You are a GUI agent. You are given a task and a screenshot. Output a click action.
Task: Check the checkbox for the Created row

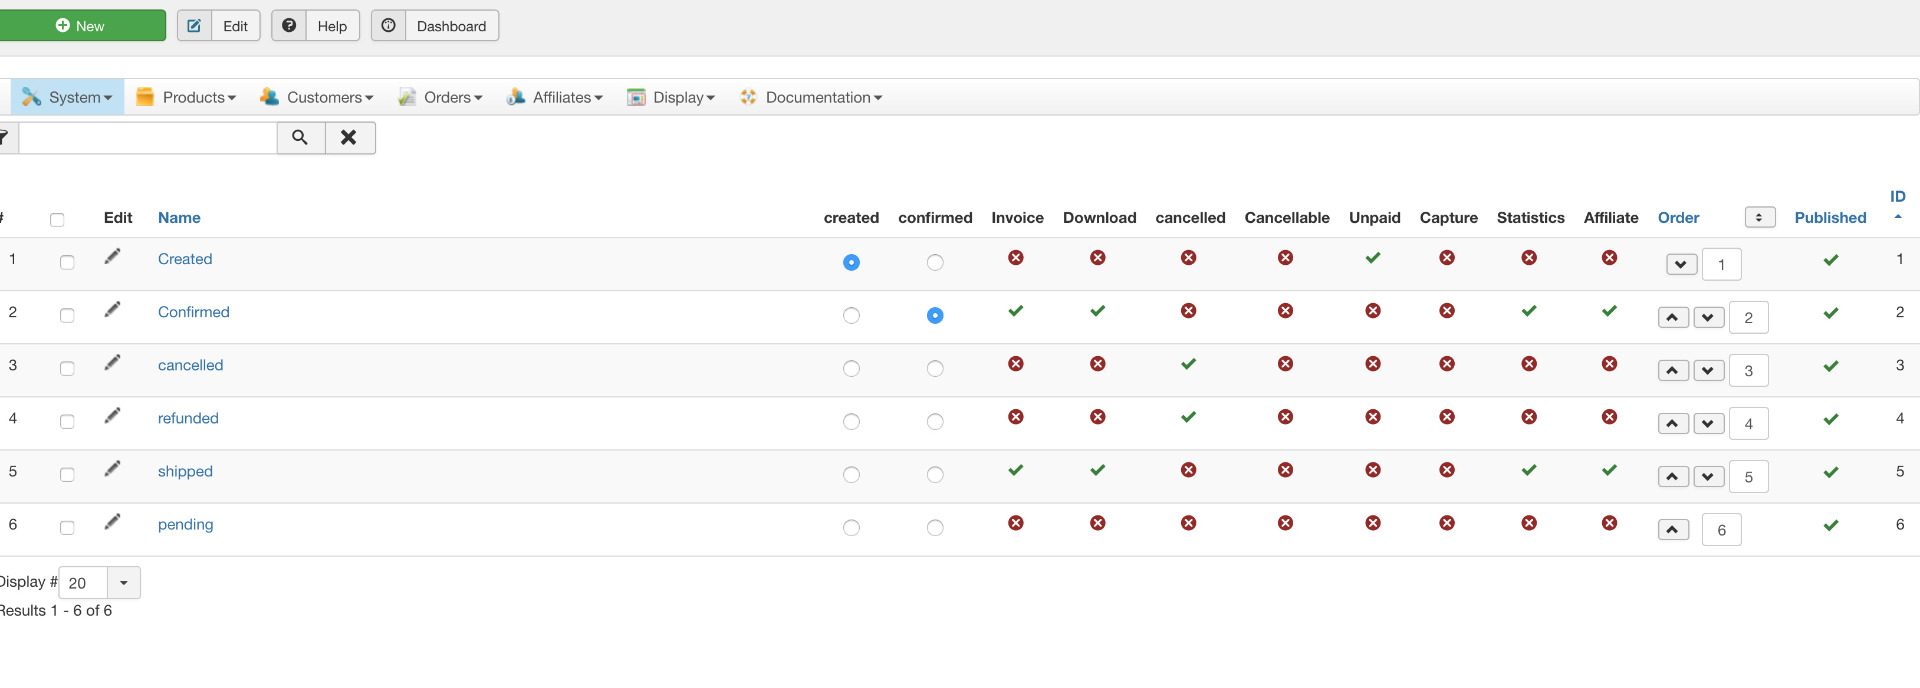[x=67, y=262]
